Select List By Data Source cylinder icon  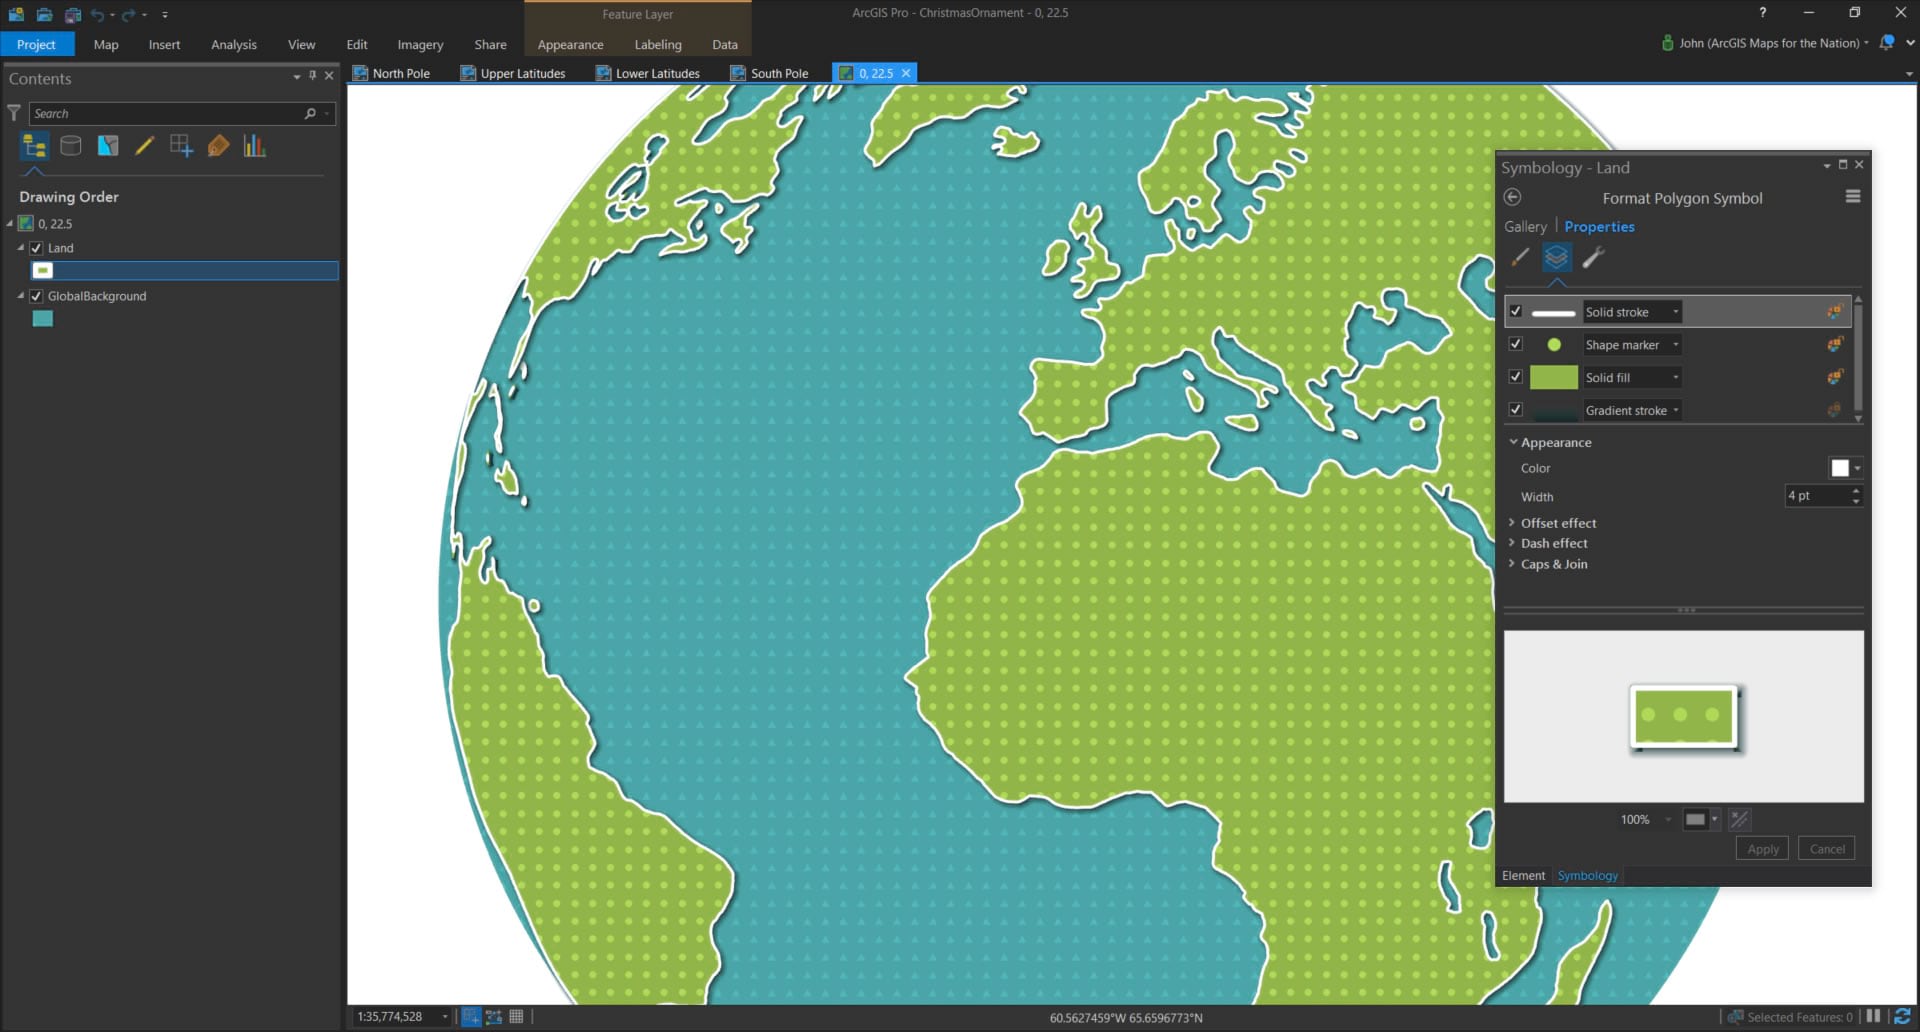tap(71, 146)
